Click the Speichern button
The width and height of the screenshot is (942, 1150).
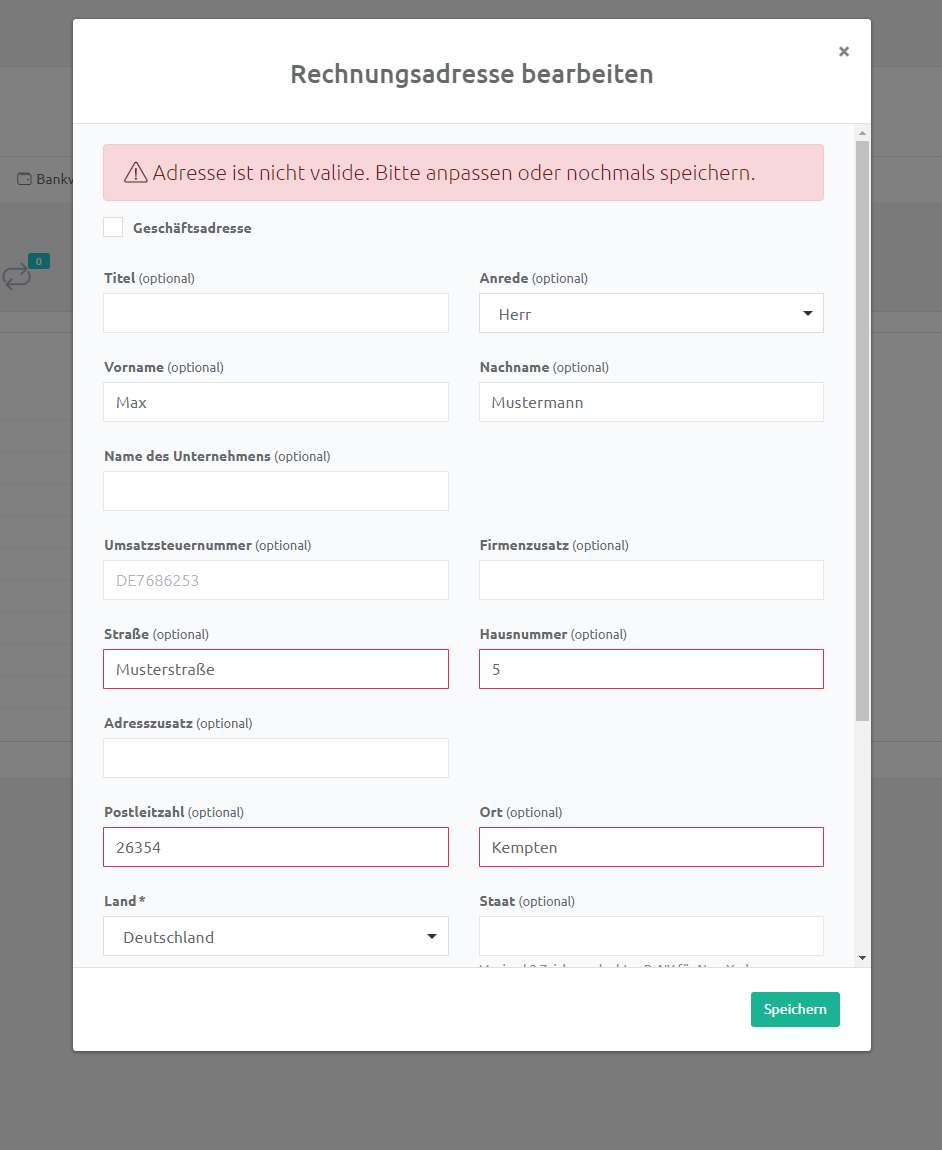click(795, 1009)
